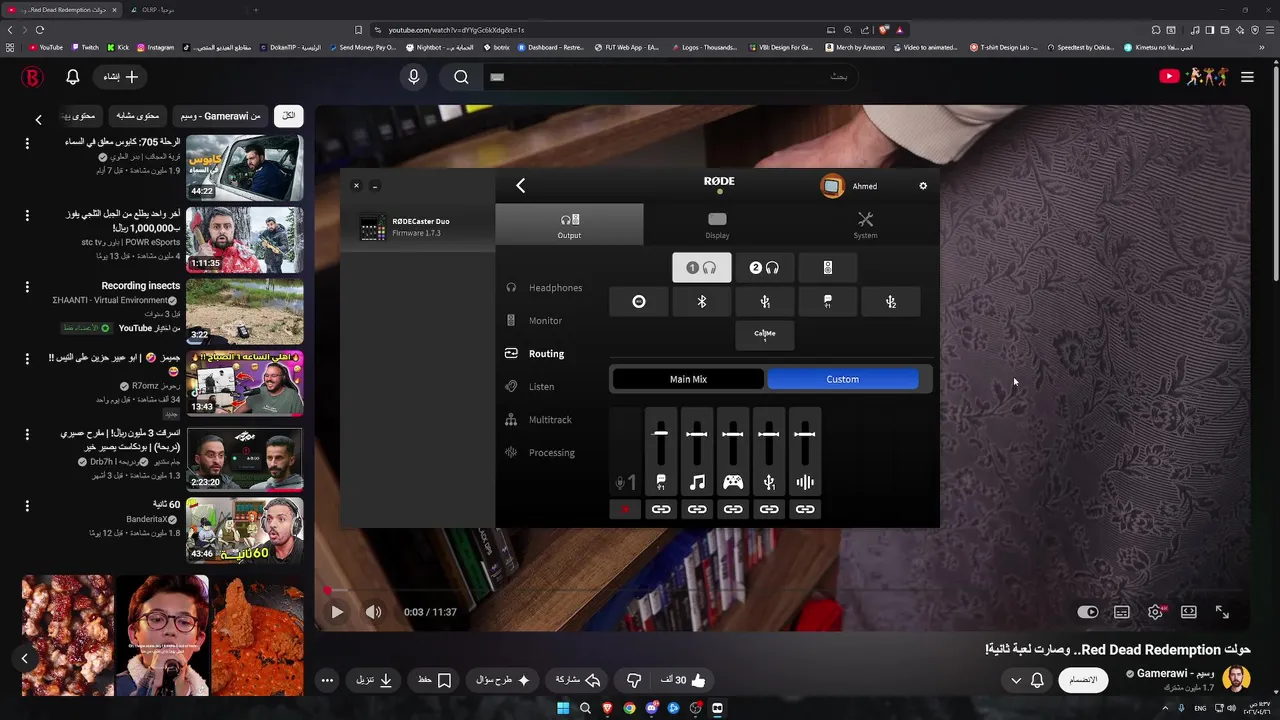Open the YouTube hamburger menu
1280x720 pixels.
coord(1247,77)
